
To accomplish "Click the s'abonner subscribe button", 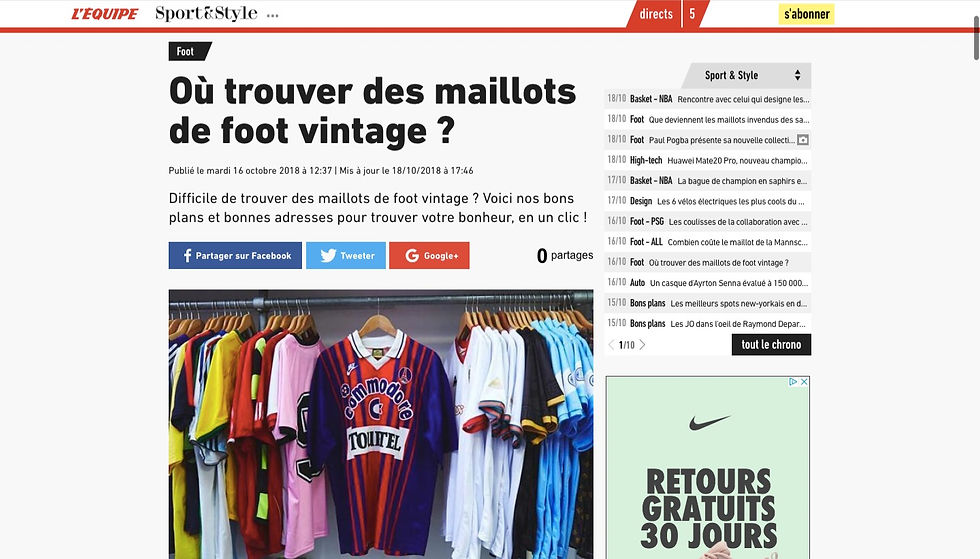I will point(806,14).
